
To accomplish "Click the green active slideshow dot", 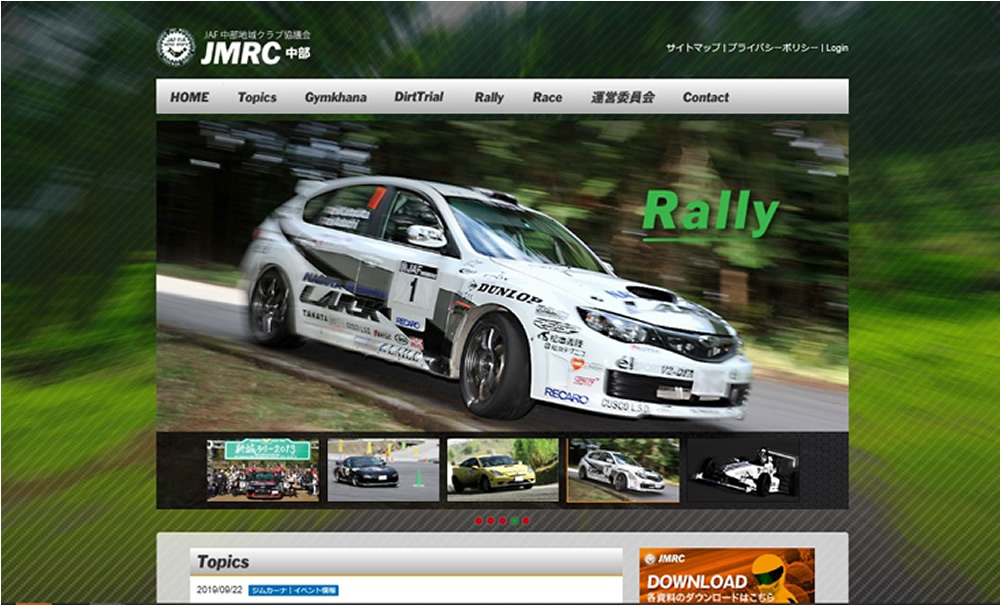I will (x=514, y=521).
